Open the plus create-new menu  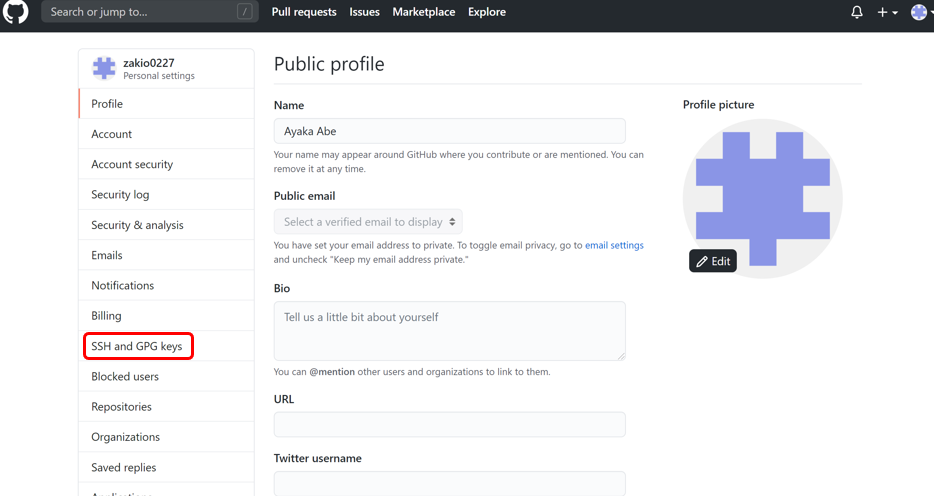coord(887,12)
